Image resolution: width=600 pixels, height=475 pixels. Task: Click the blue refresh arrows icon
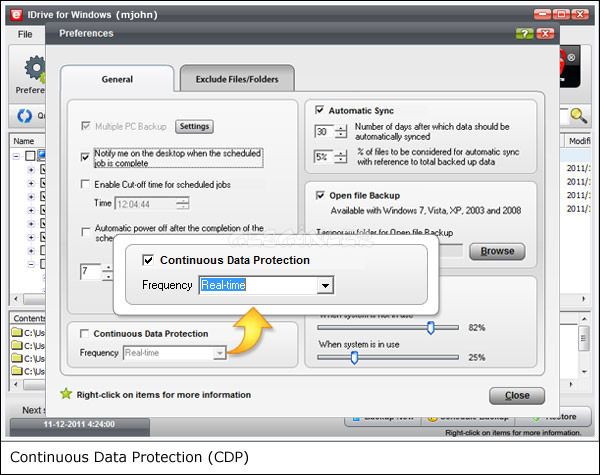coord(25,116)
